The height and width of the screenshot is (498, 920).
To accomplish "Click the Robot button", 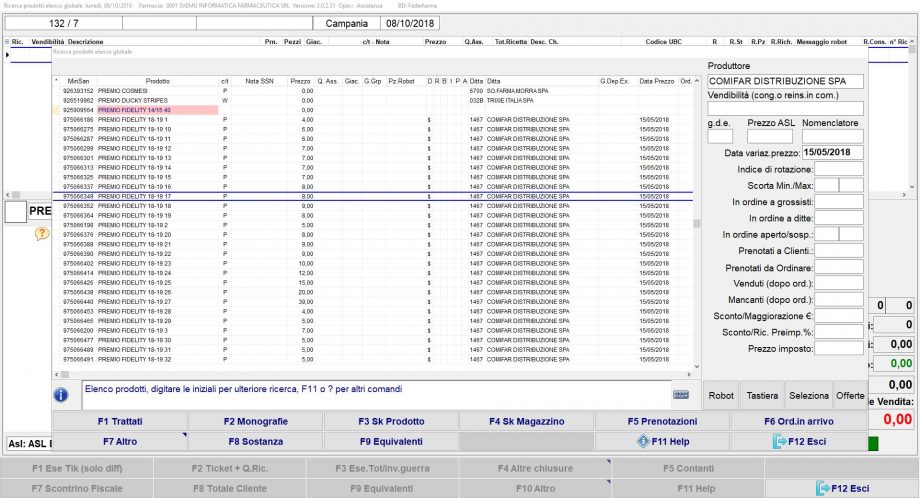I will [x=720, y=396].
